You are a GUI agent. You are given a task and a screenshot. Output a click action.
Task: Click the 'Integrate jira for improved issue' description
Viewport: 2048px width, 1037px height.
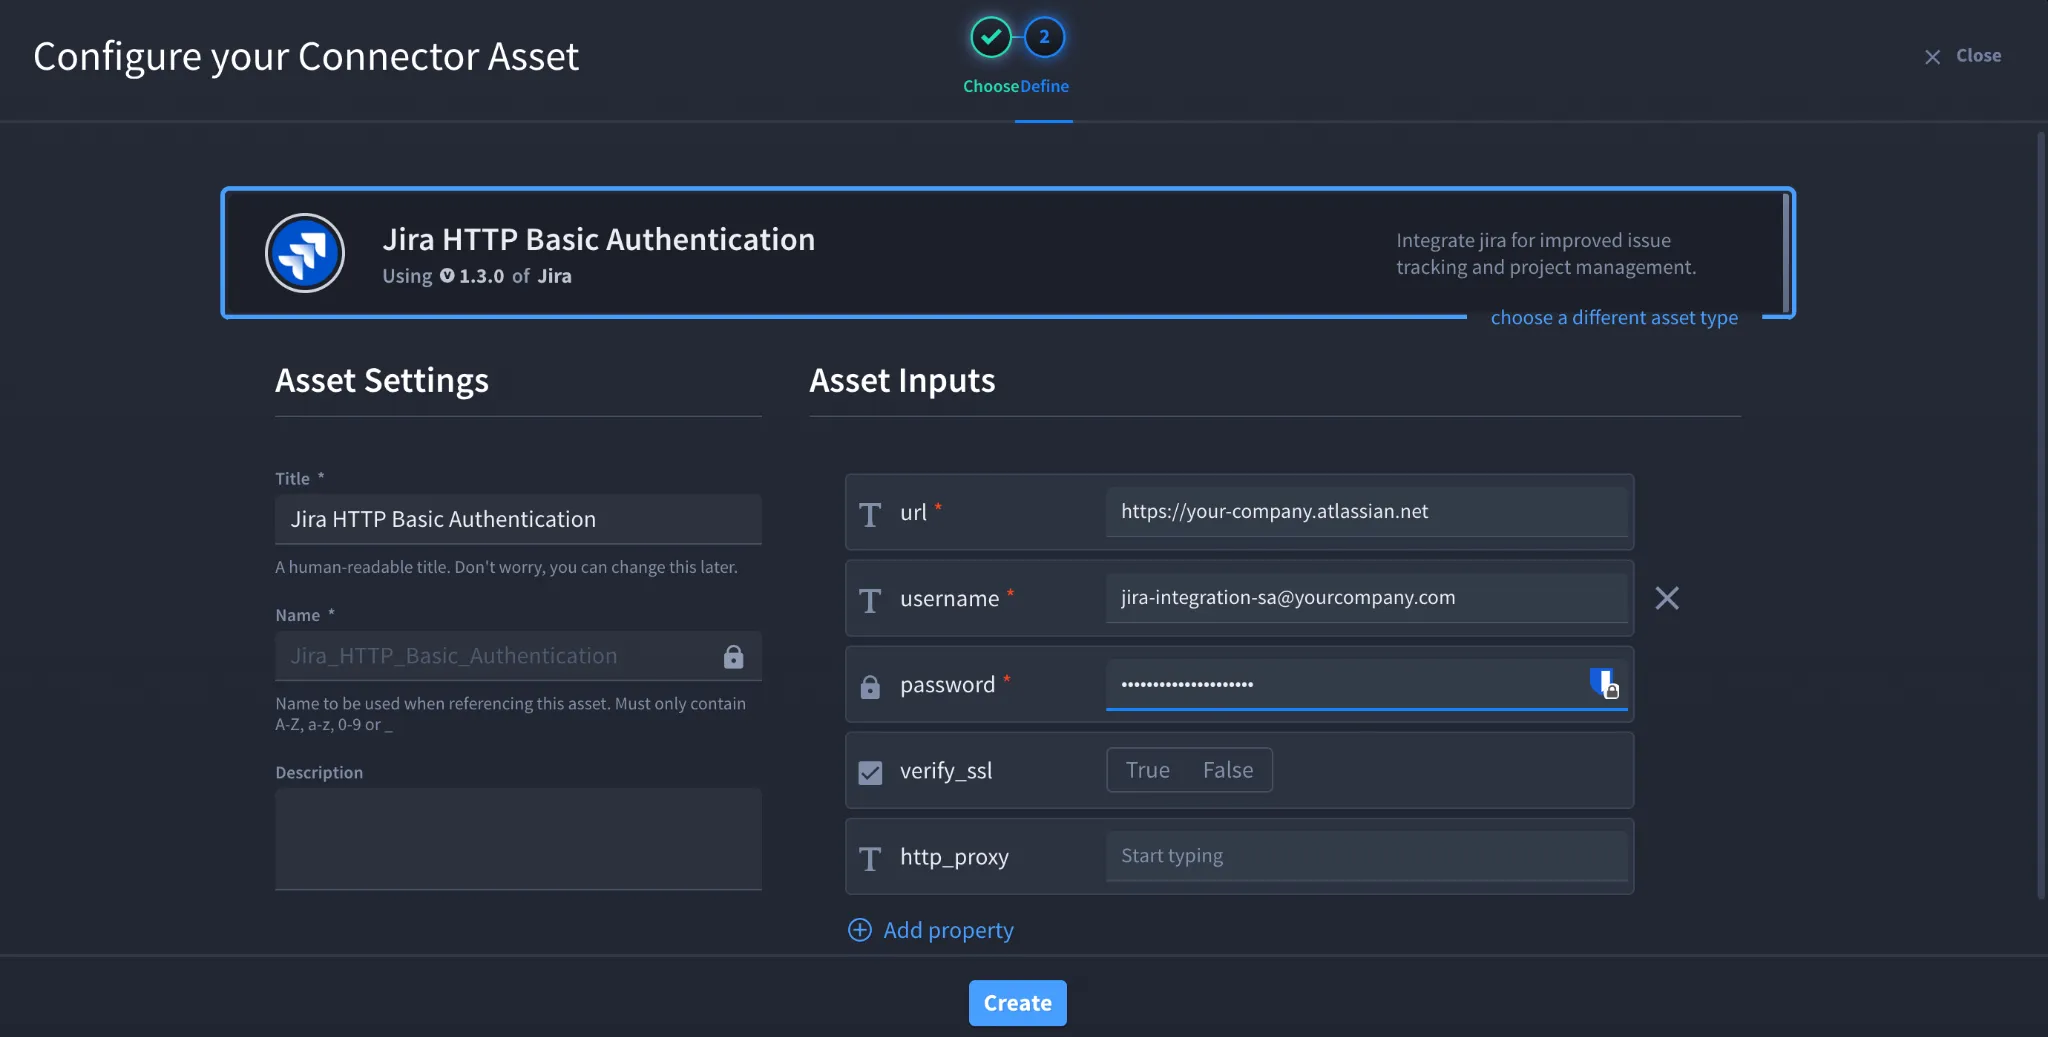(1546, 254)
